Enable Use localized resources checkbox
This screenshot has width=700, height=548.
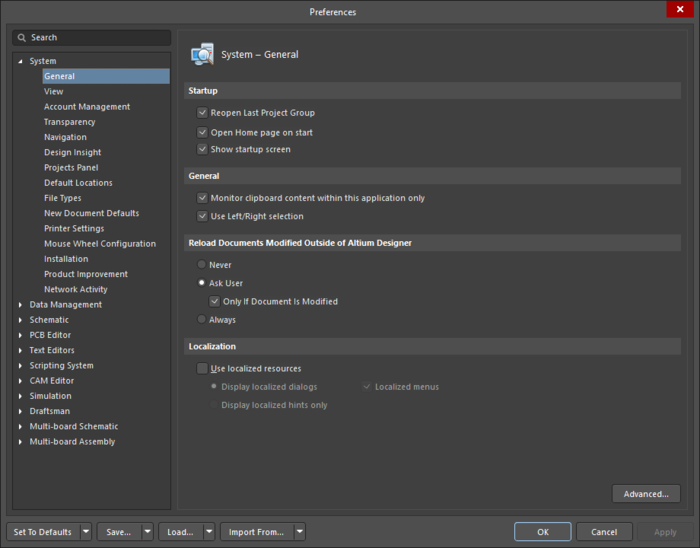203,369
